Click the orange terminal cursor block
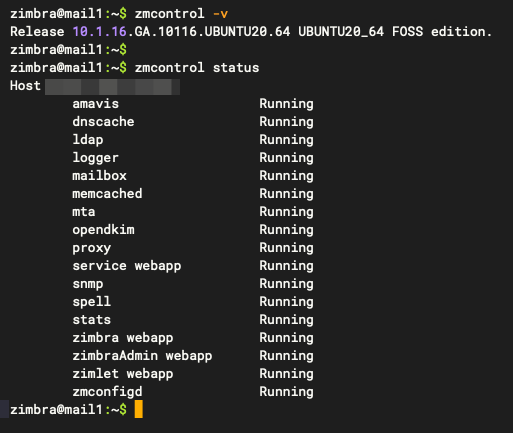 139,409
